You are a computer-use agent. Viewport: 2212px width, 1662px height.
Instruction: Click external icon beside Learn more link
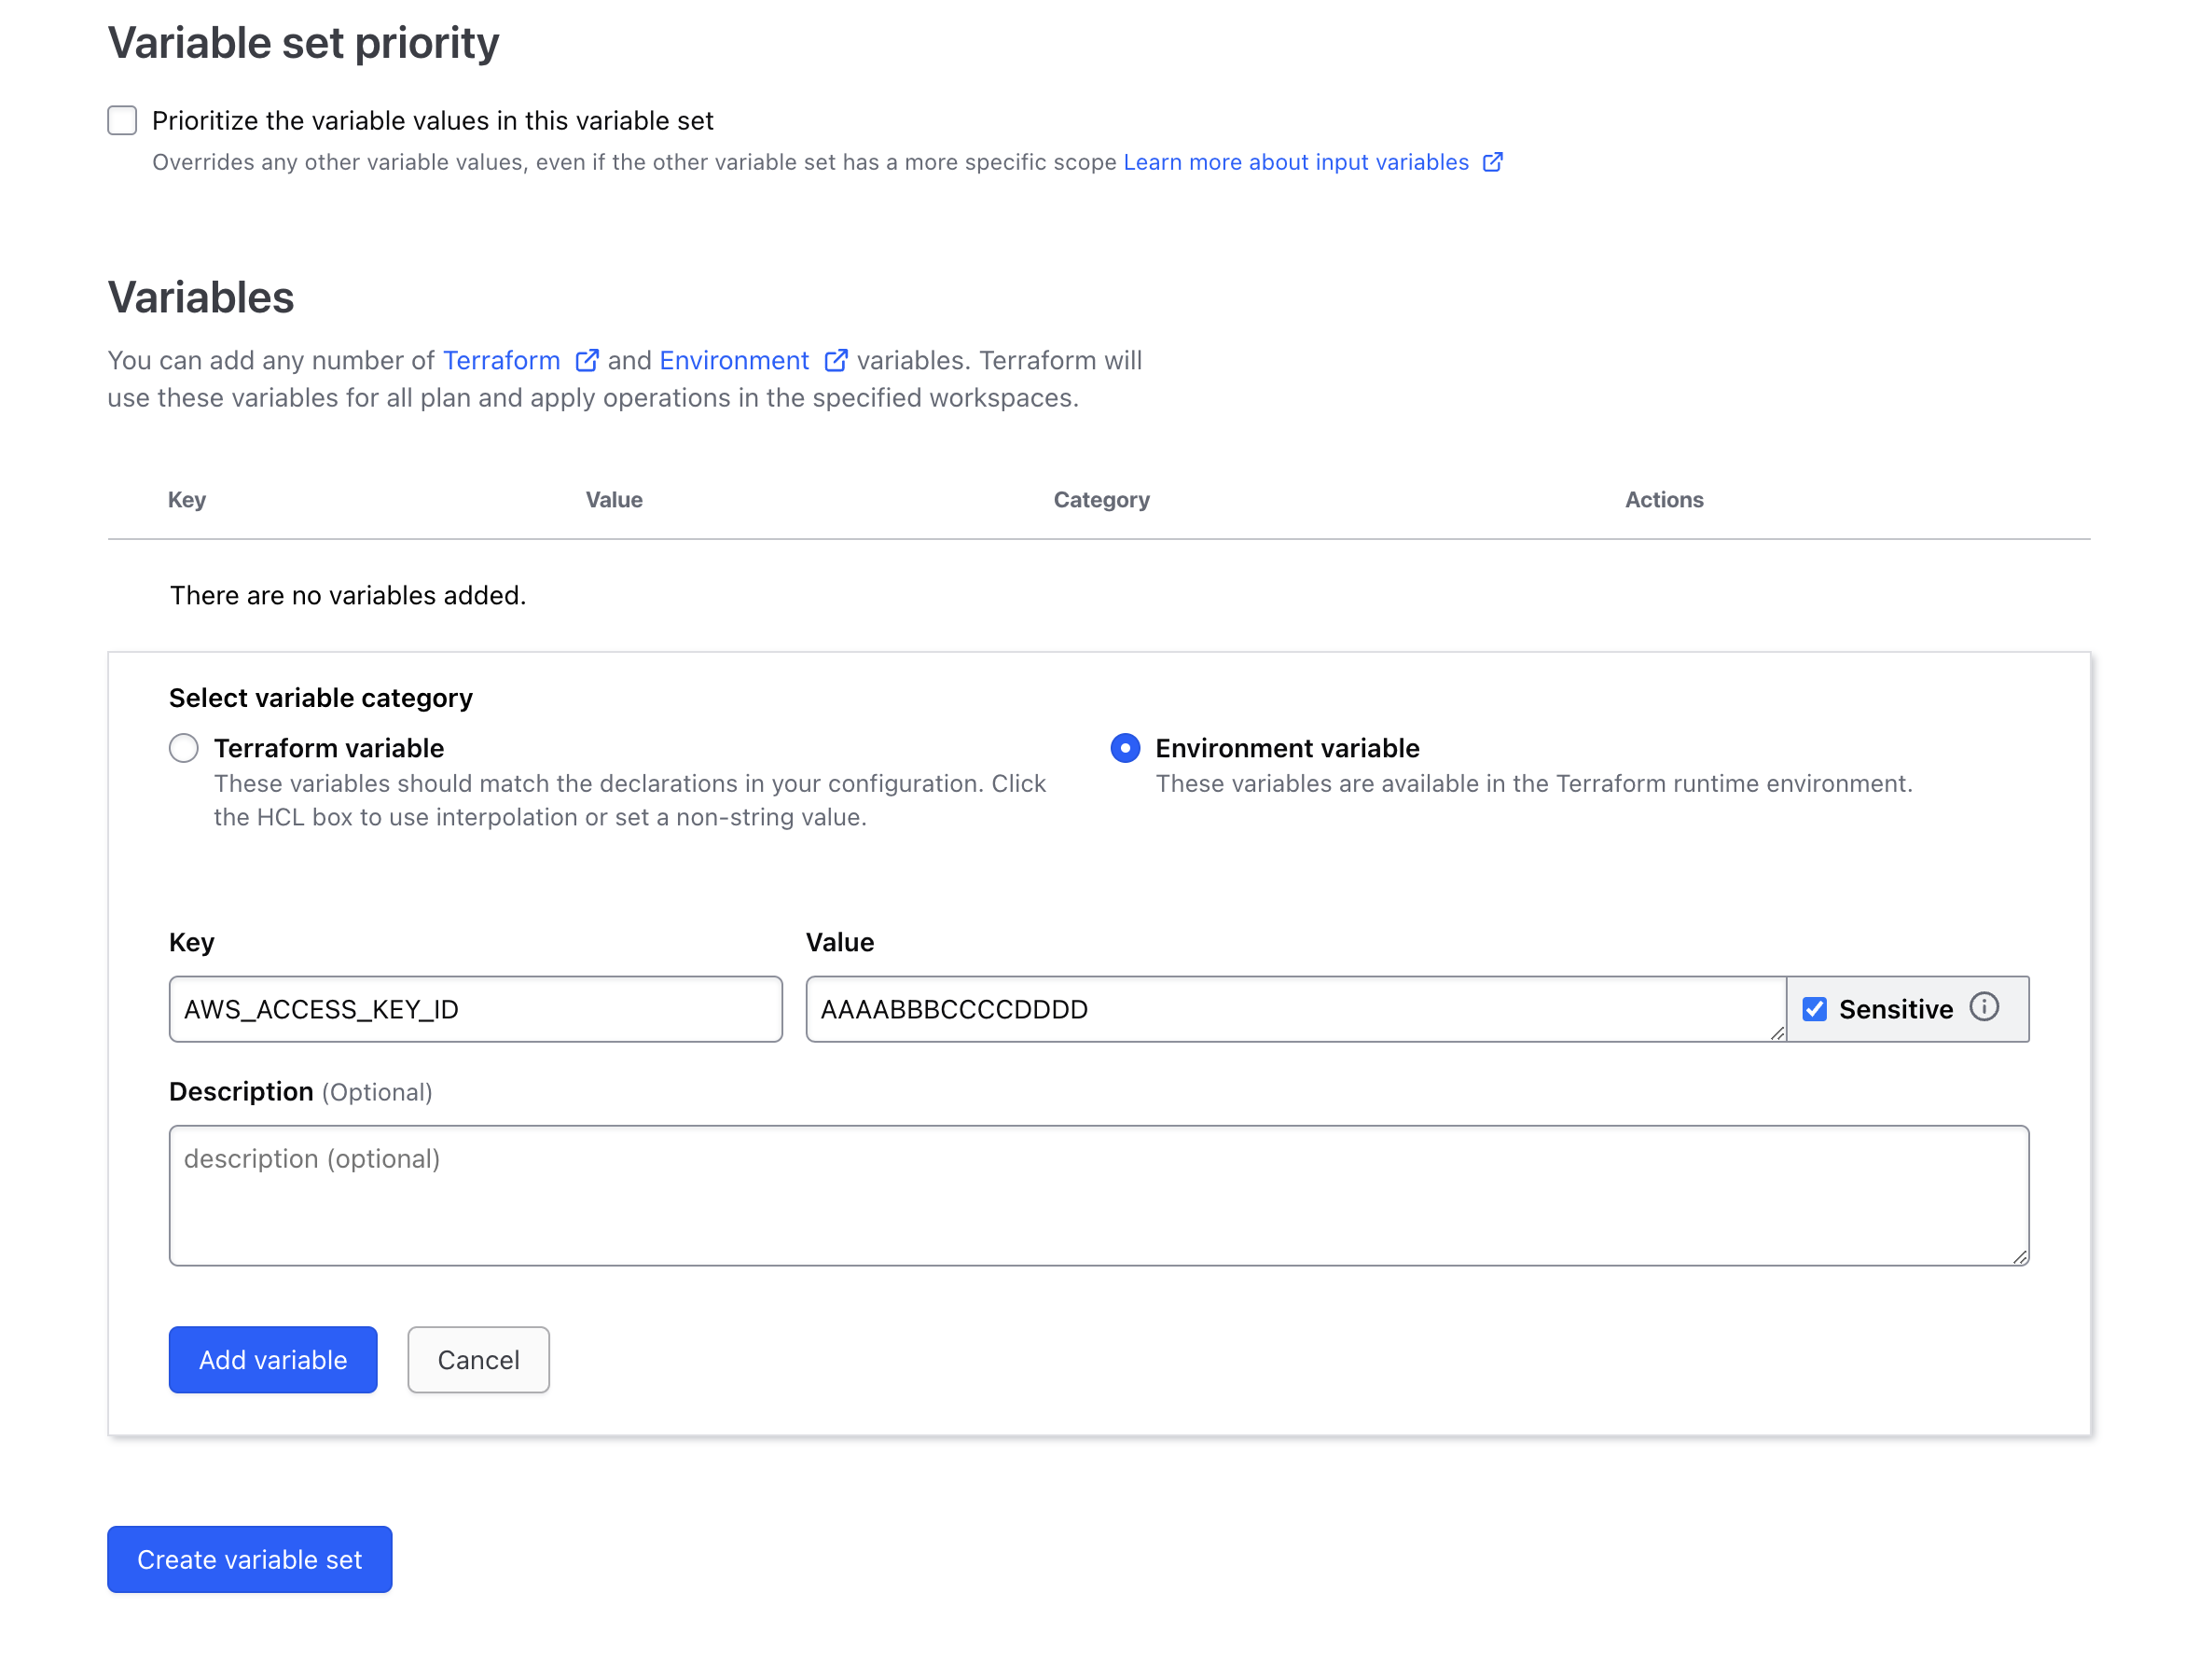(1492, 162)
